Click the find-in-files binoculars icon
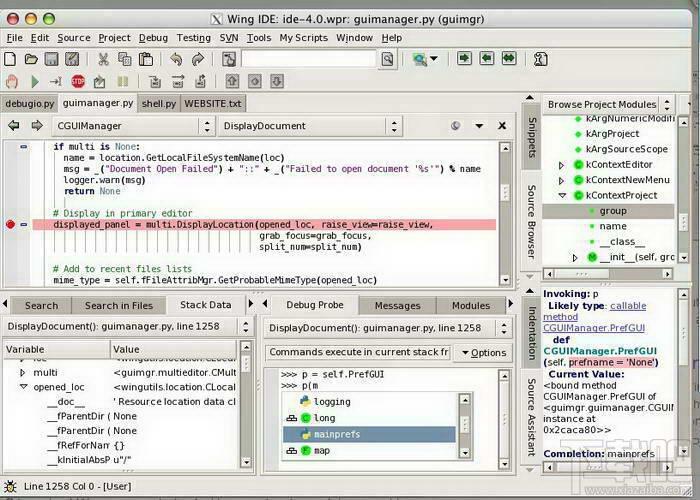Screen dimensions: 700x500 tap(420, 59)
